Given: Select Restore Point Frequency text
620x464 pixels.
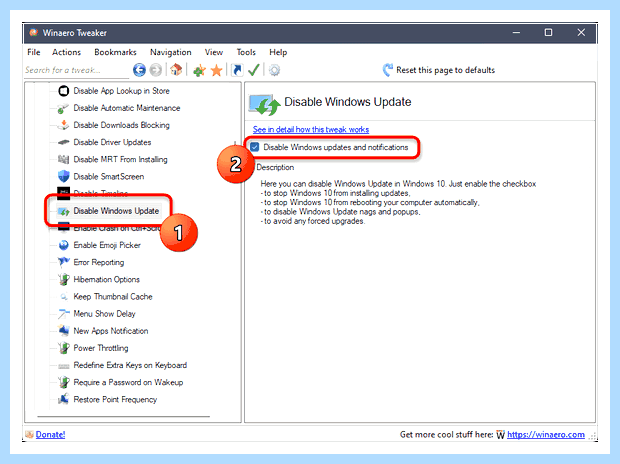Looking at the screenshot, I should (x=115, y=400).
